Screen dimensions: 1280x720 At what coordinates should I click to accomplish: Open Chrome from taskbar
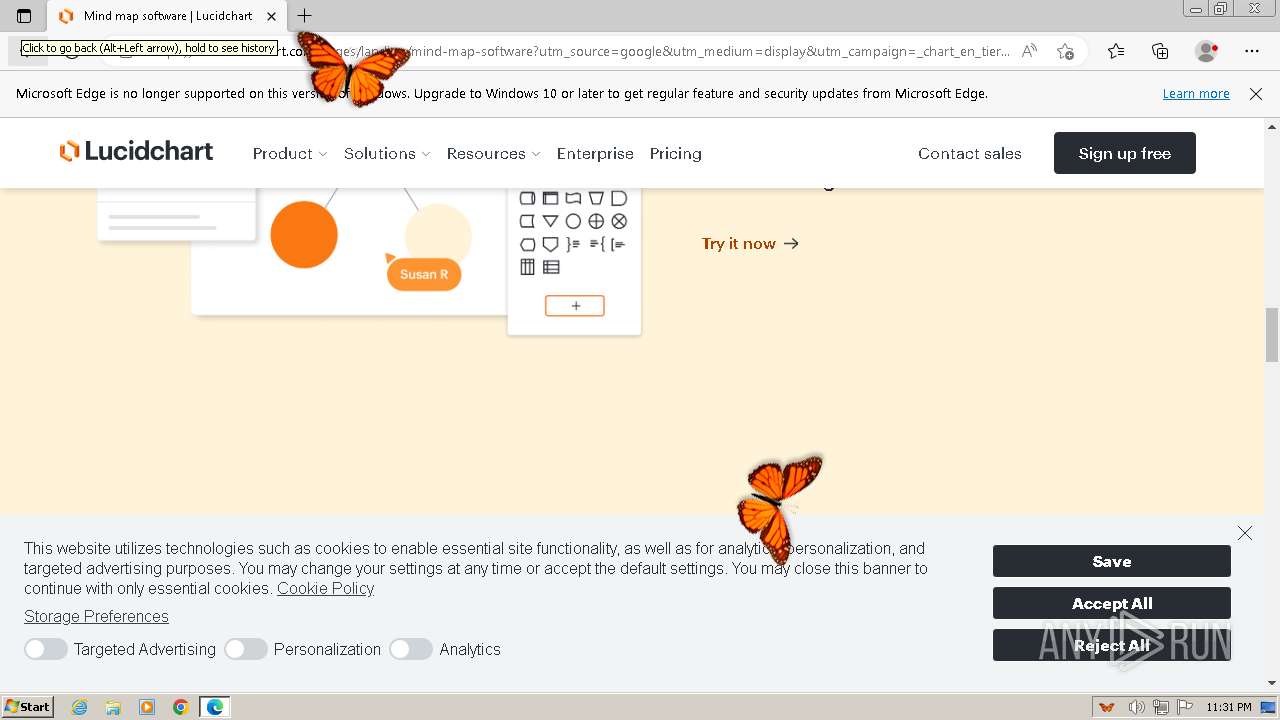point(180,707)
